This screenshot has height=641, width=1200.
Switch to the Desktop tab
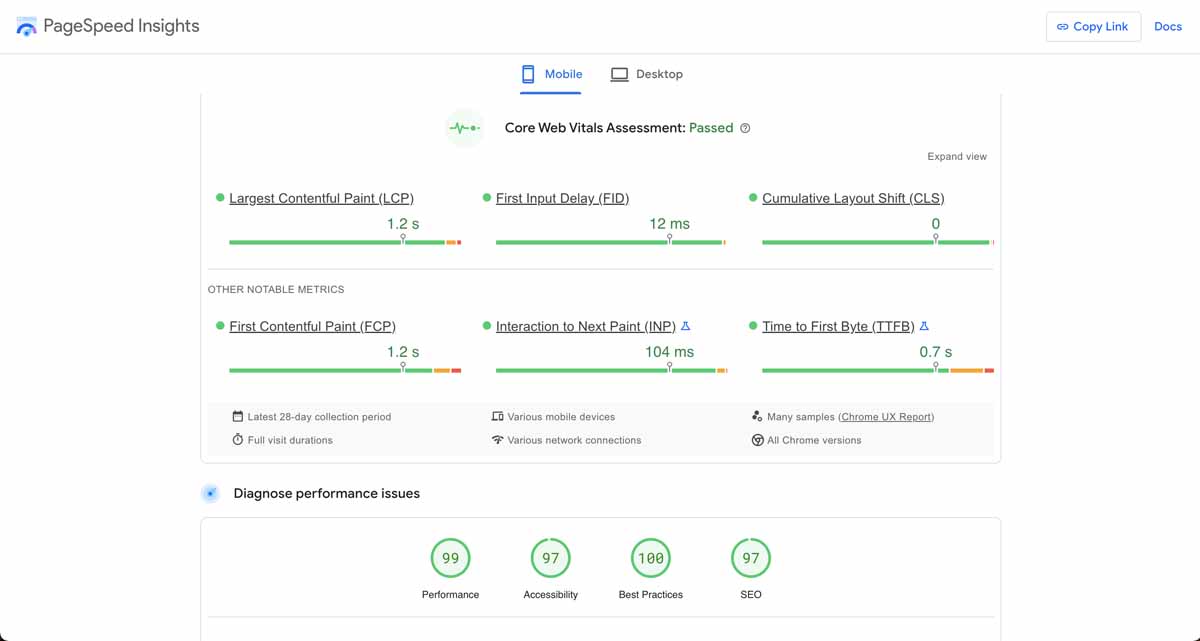(x=647, y=73)
